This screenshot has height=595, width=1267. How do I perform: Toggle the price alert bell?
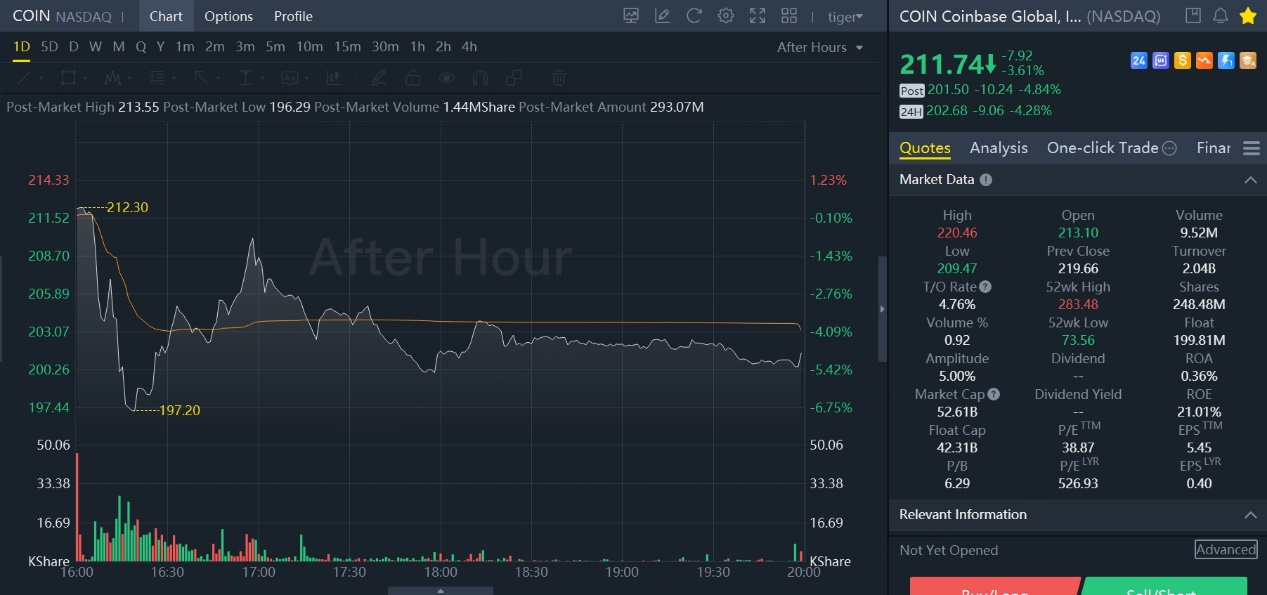click(x=1220, y=16)
